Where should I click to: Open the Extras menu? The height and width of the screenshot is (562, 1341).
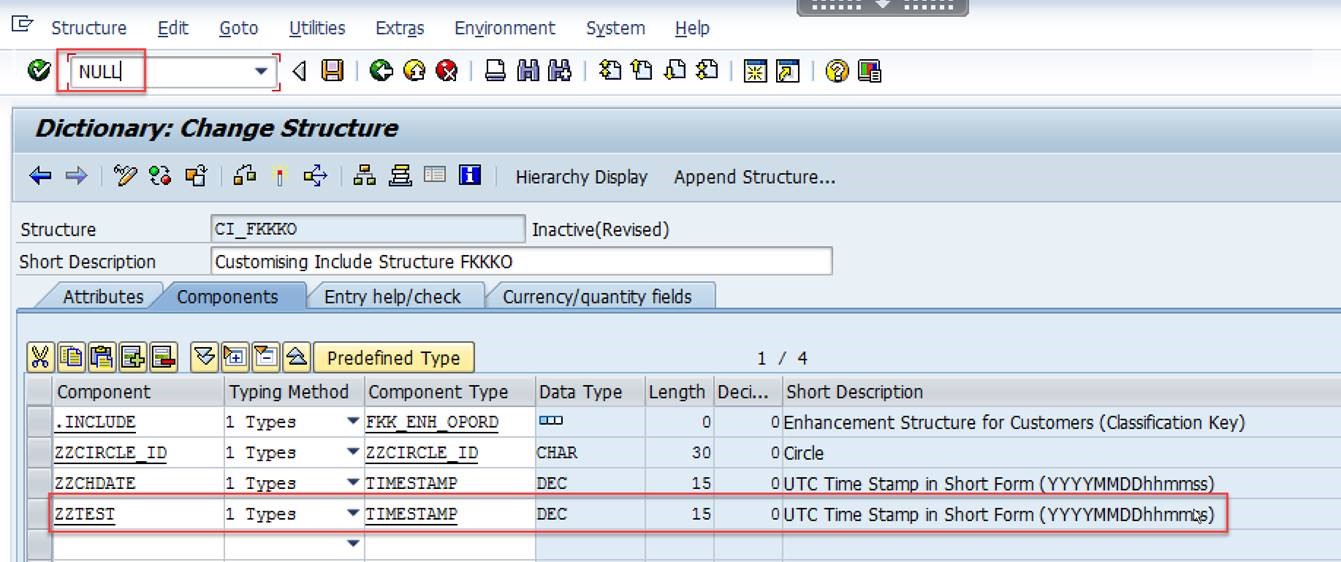[400, 28]
